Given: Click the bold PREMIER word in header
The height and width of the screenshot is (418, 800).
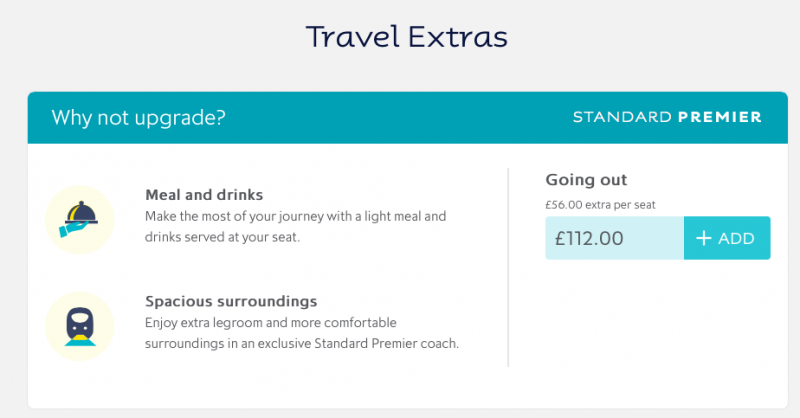Looking at the screenshot, I should 719,117.
